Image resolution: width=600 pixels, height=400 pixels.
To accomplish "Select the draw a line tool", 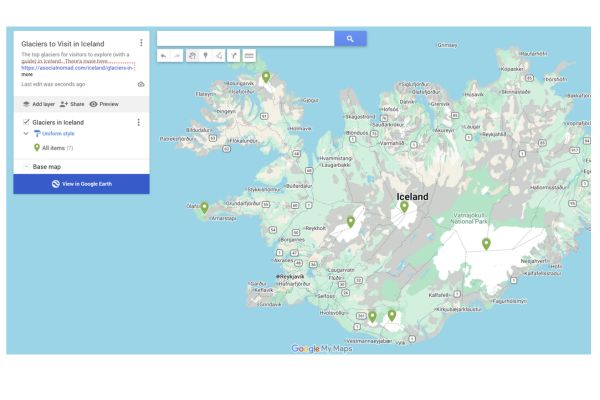I will click(219, 56).
